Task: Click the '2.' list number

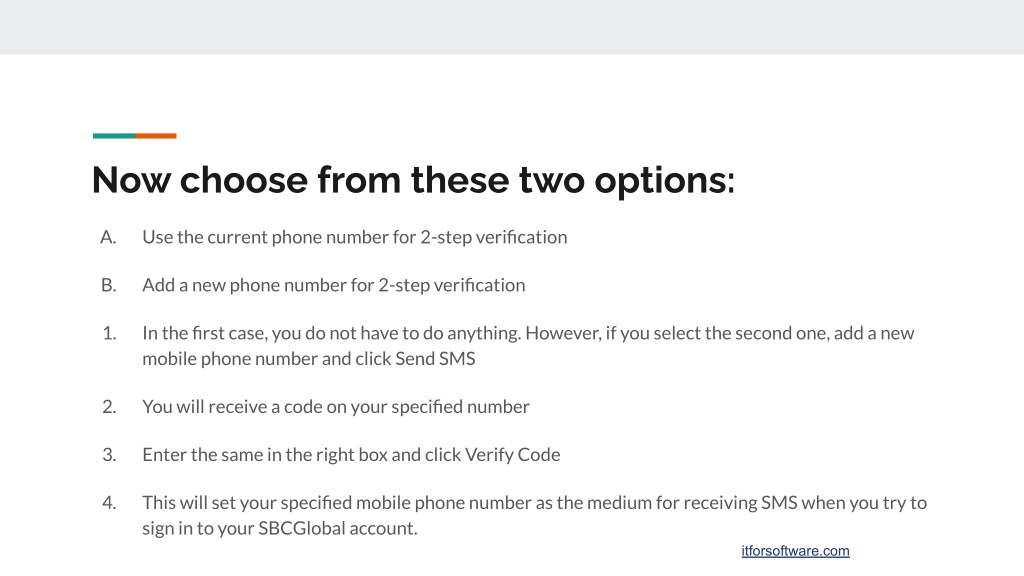Action: point(109,407)
